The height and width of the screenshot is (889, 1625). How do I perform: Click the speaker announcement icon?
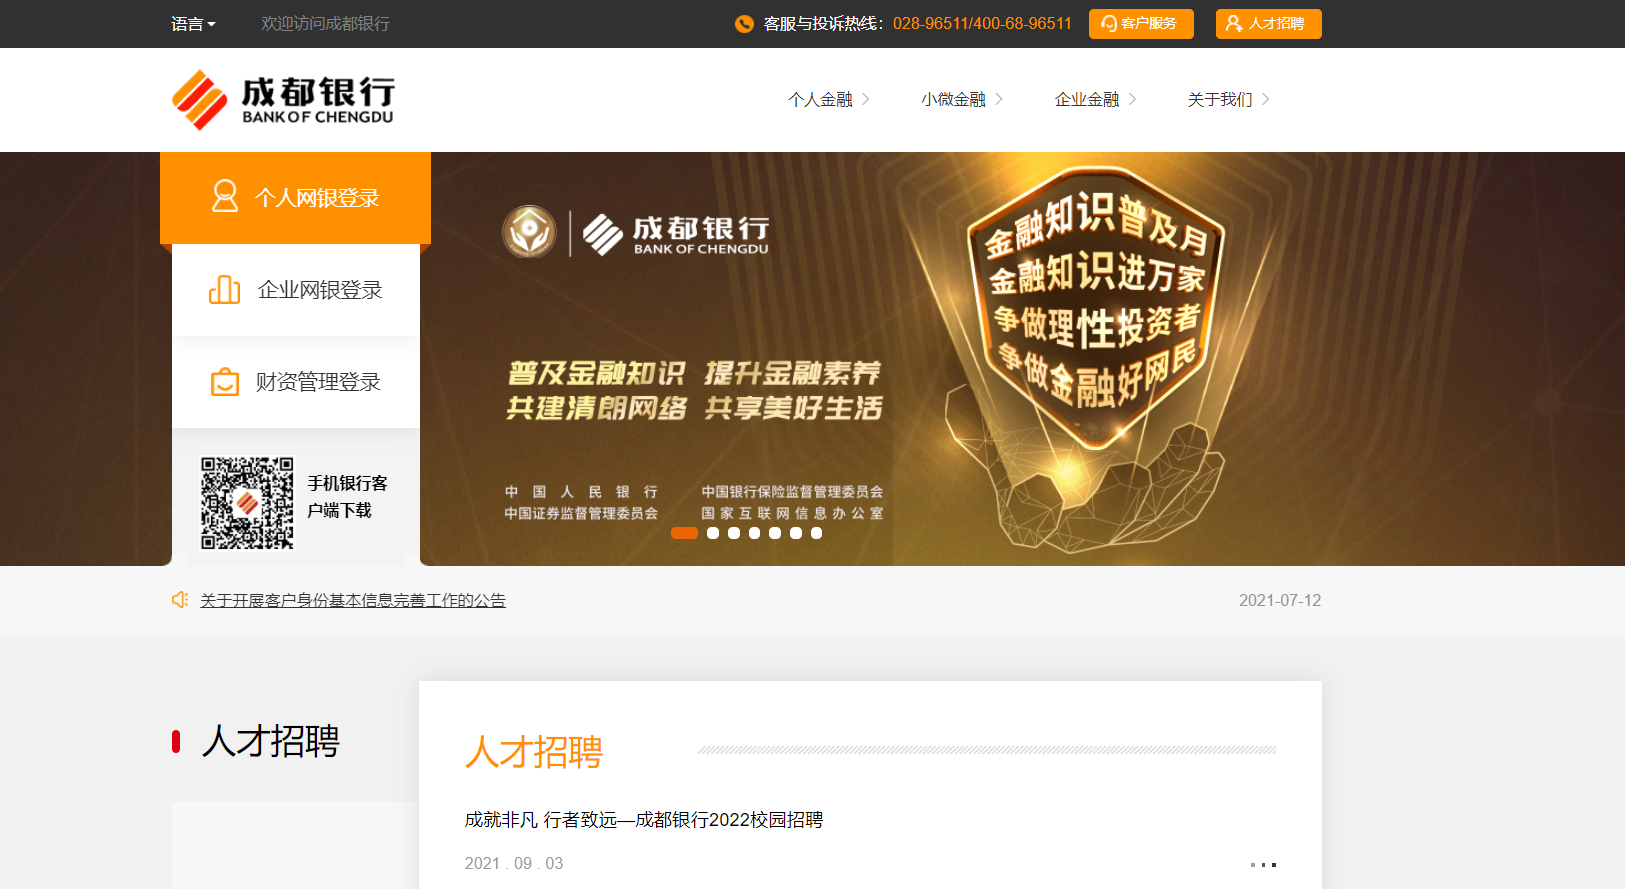[x=180, y=600]
